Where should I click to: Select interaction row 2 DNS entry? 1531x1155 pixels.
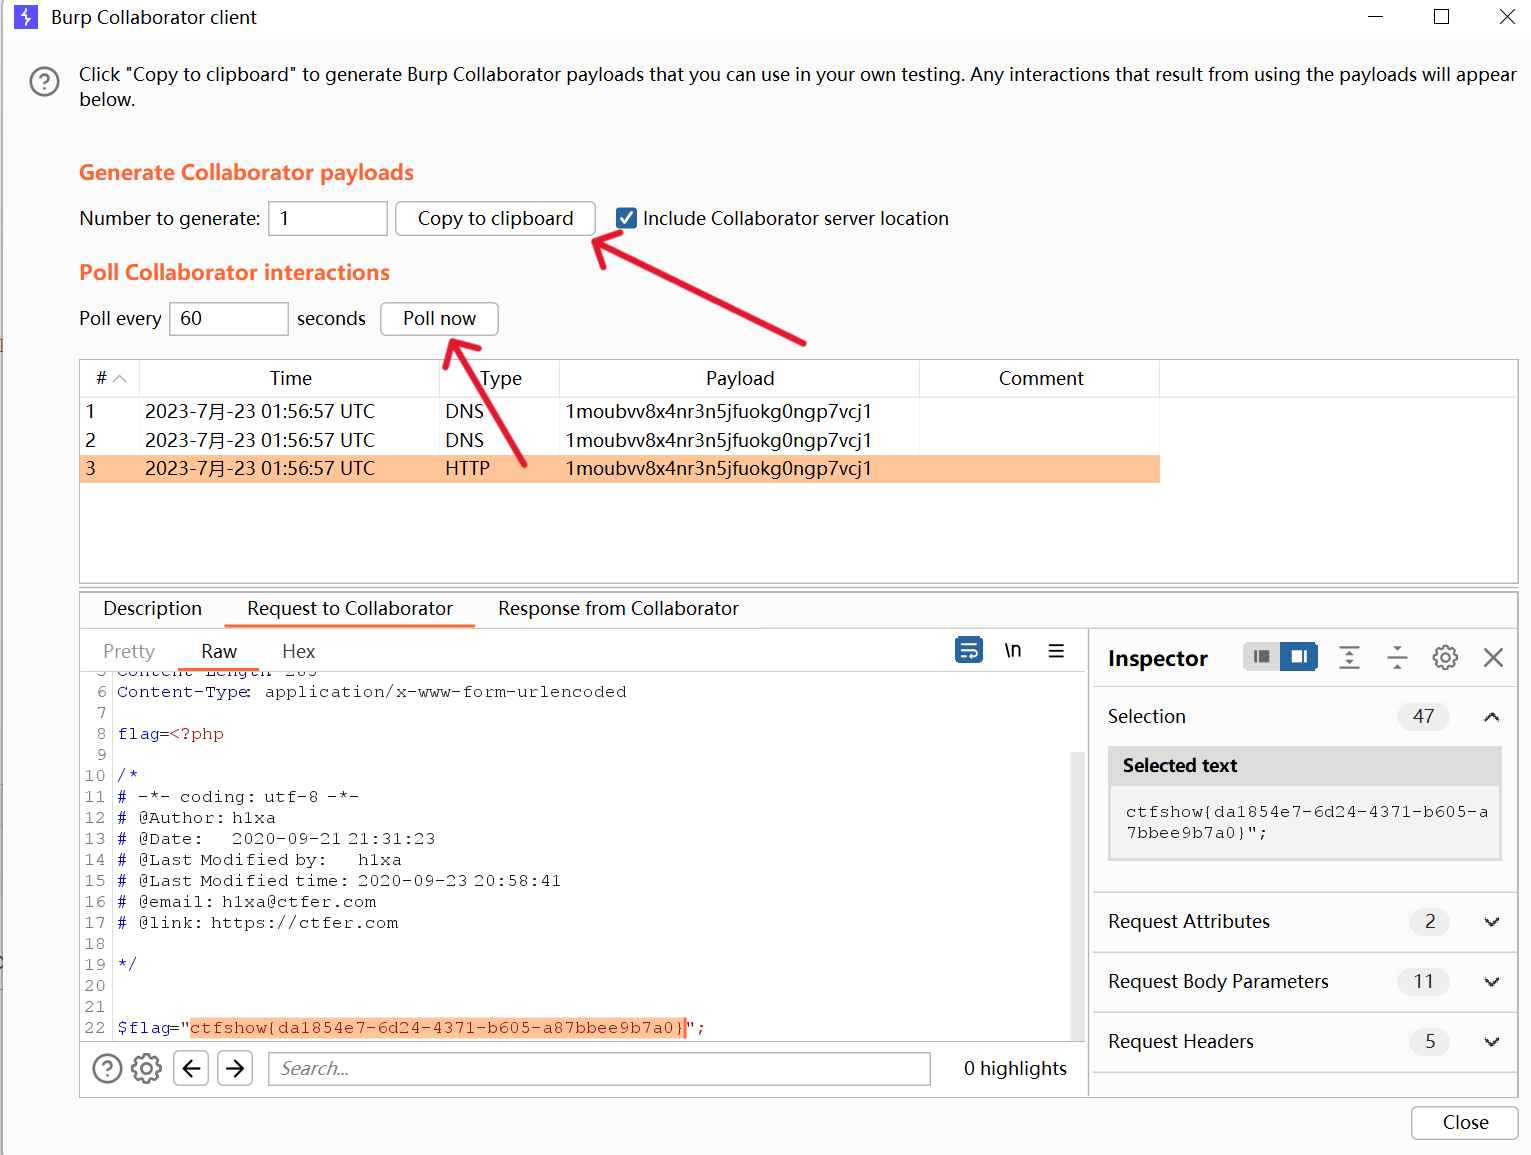(x=620, y=440)
